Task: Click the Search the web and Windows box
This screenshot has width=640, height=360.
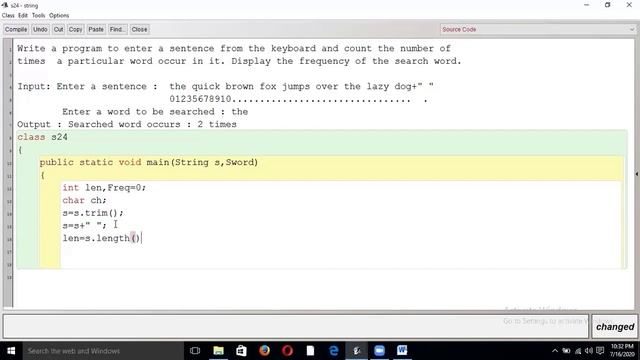Action: point(103,351)
